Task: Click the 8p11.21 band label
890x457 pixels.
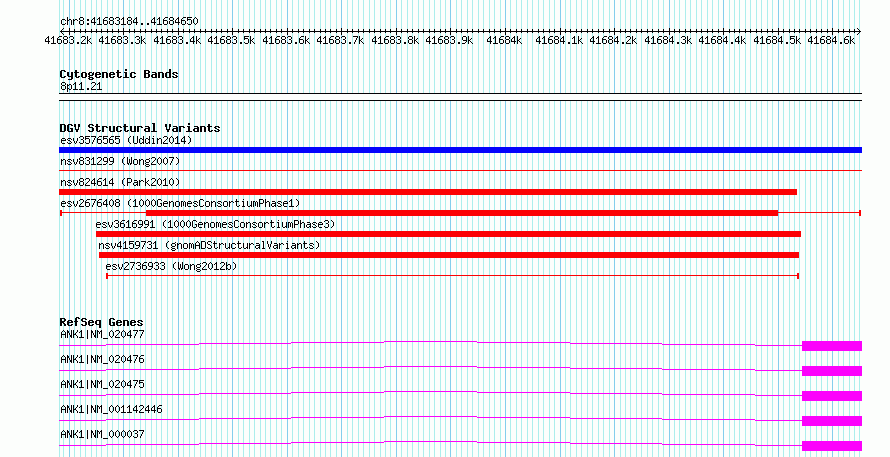Action: point(81,87)
